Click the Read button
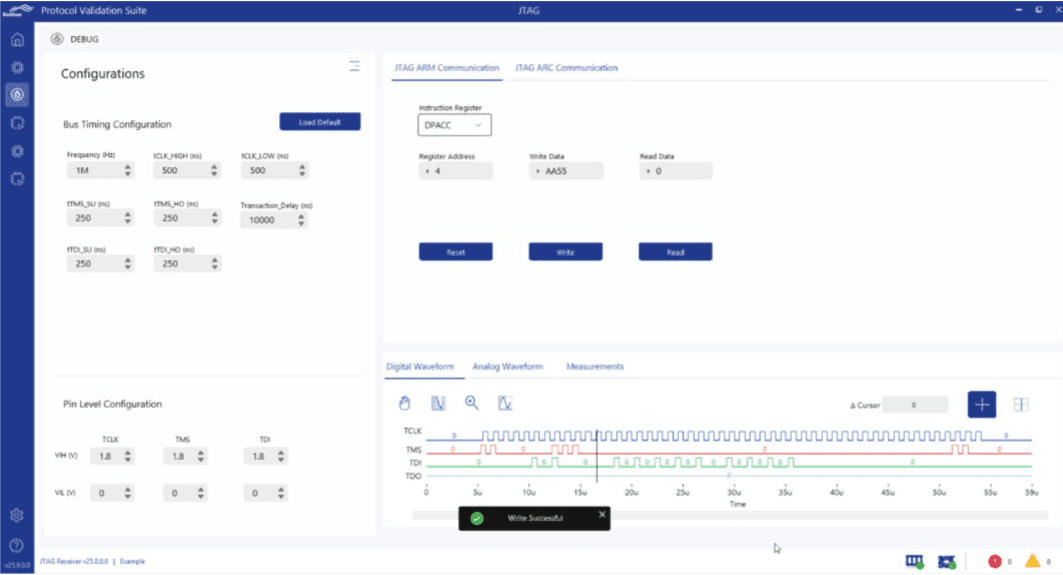This screenshot has height=575, width=1063. [x=675, y=252]
